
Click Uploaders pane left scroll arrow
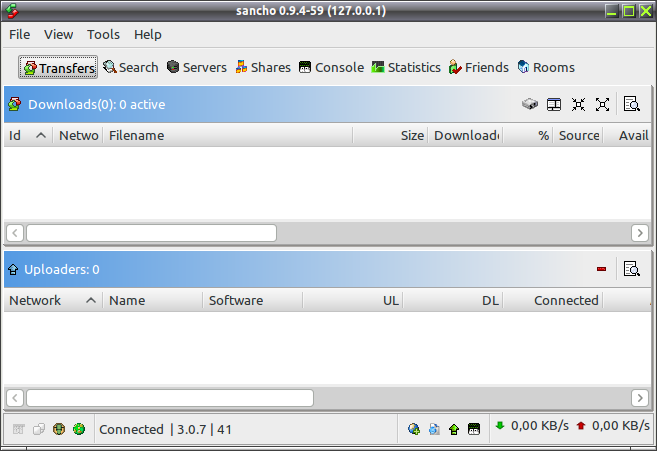click(x=15, y=397)
